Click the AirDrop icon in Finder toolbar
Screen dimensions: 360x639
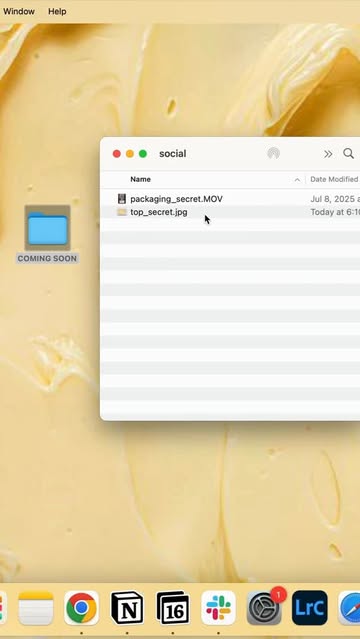[274, 154]
